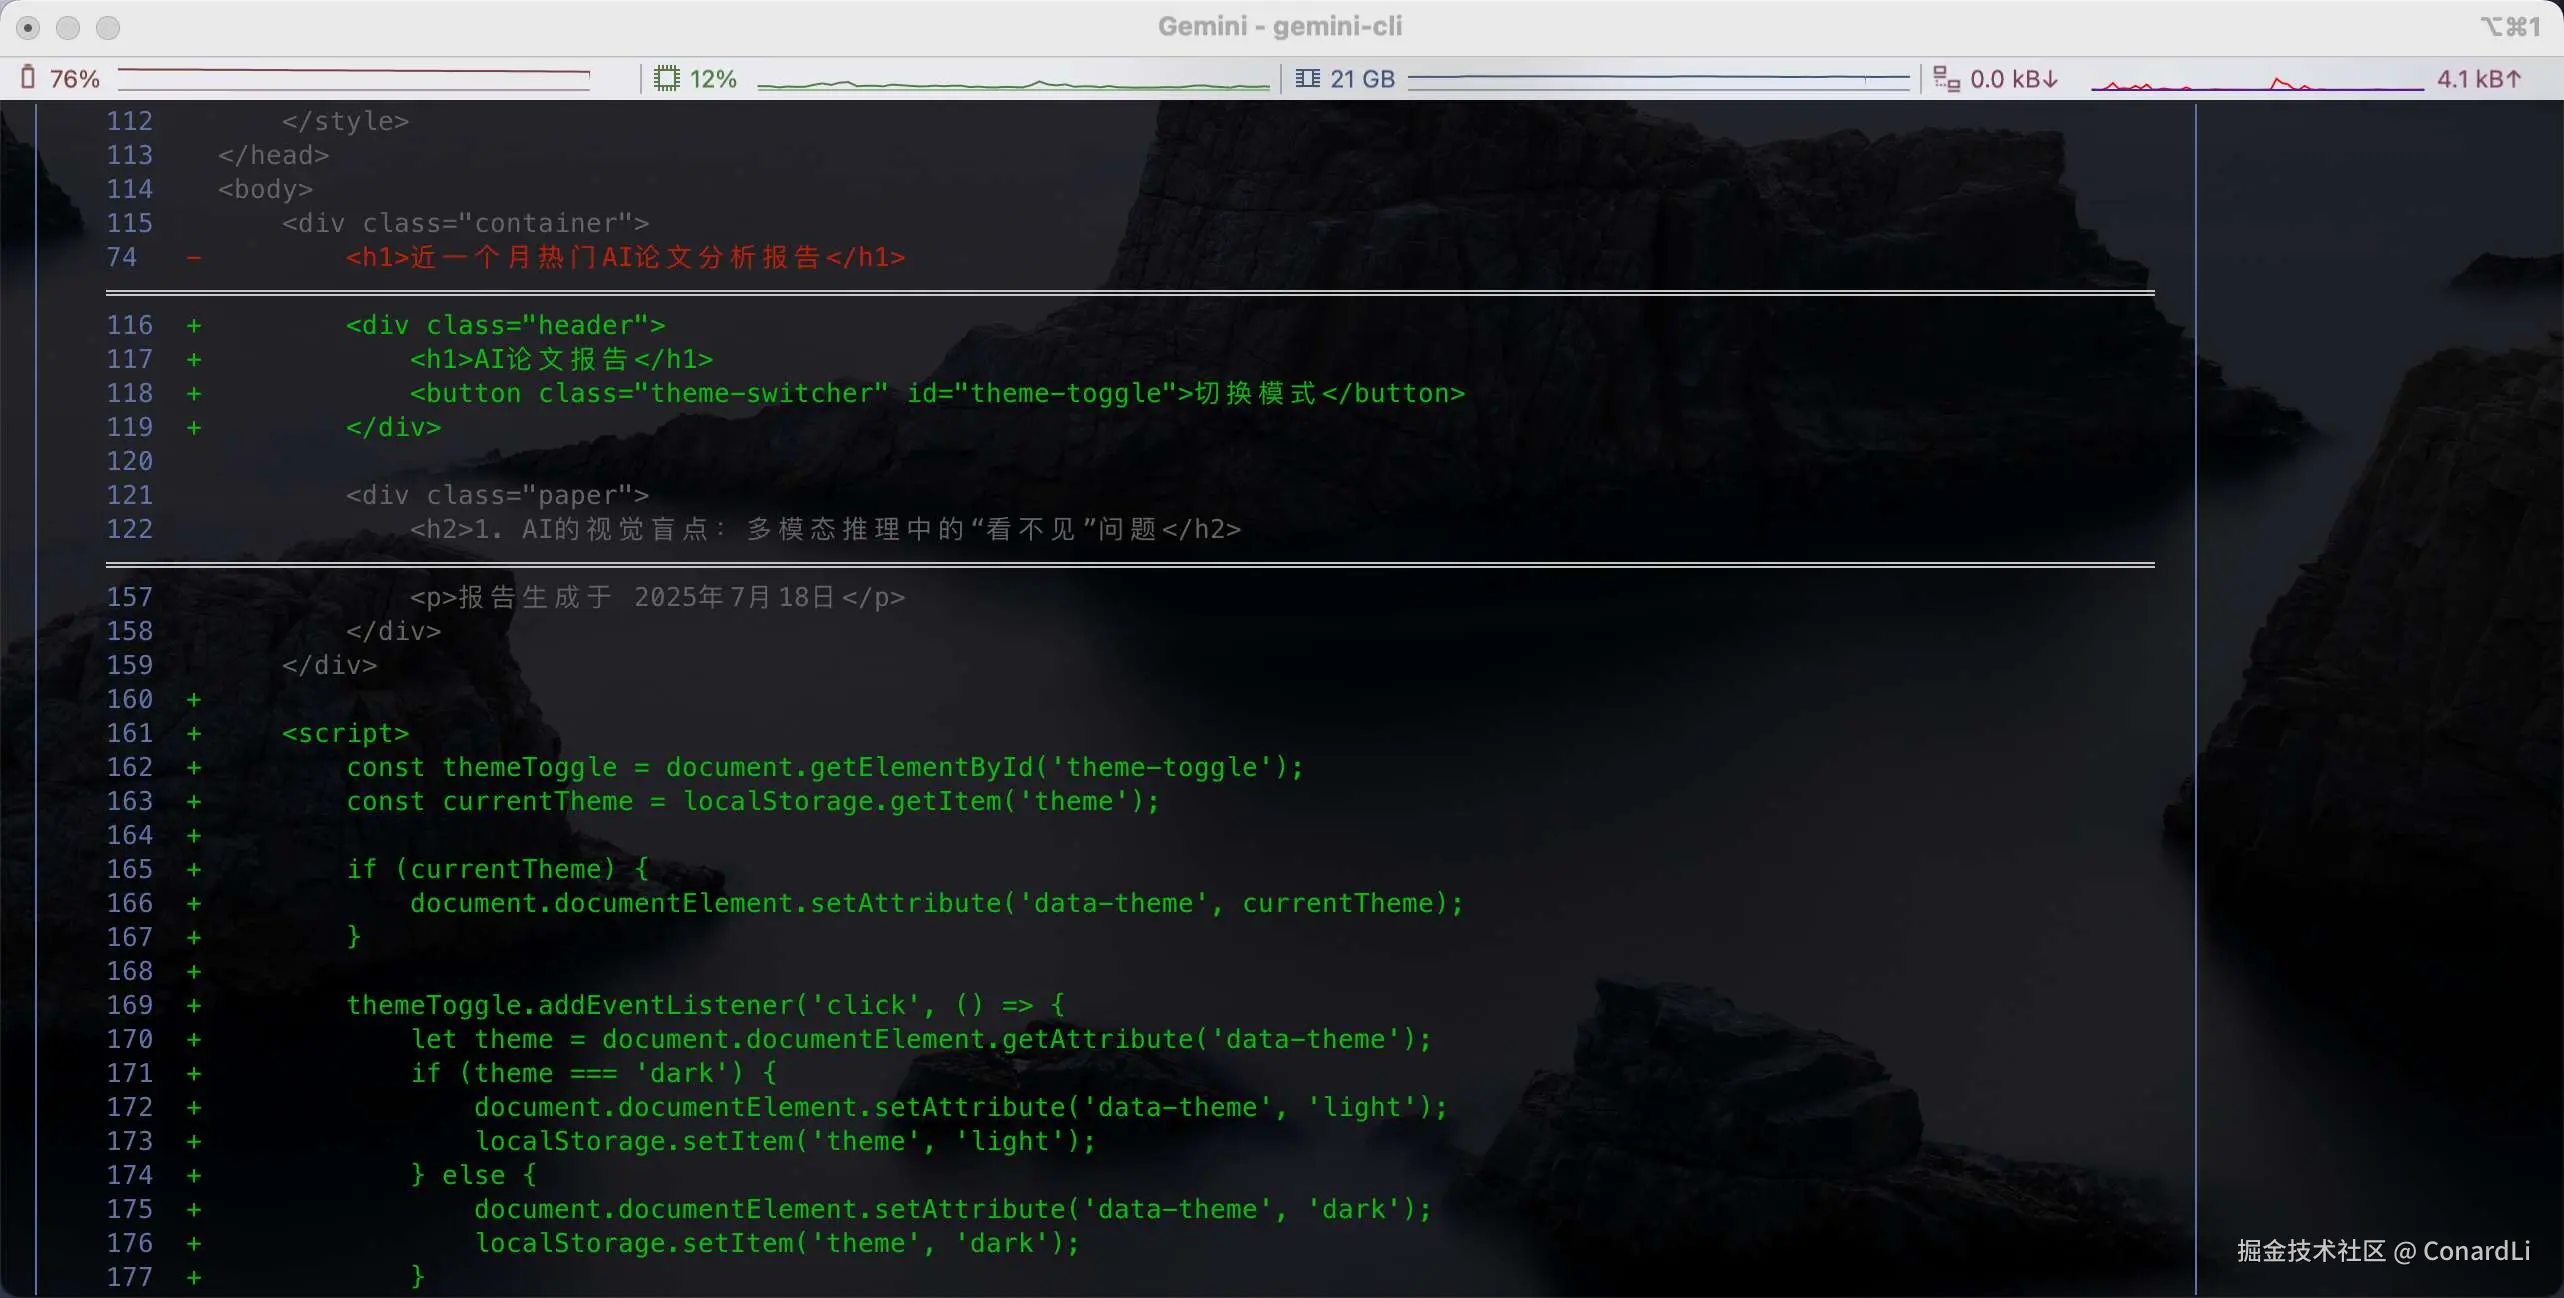Click the battery icon in status bar
Screen dimensions: 2564x1298
click(x=28, y=78)
